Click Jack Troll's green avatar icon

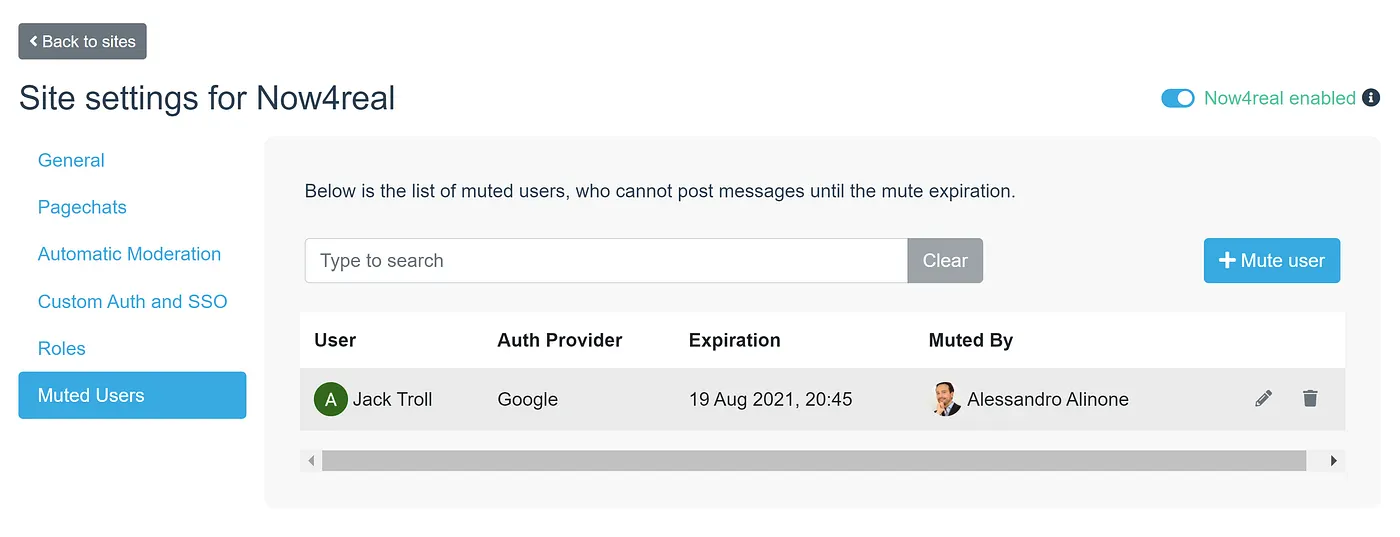point(330,399)
